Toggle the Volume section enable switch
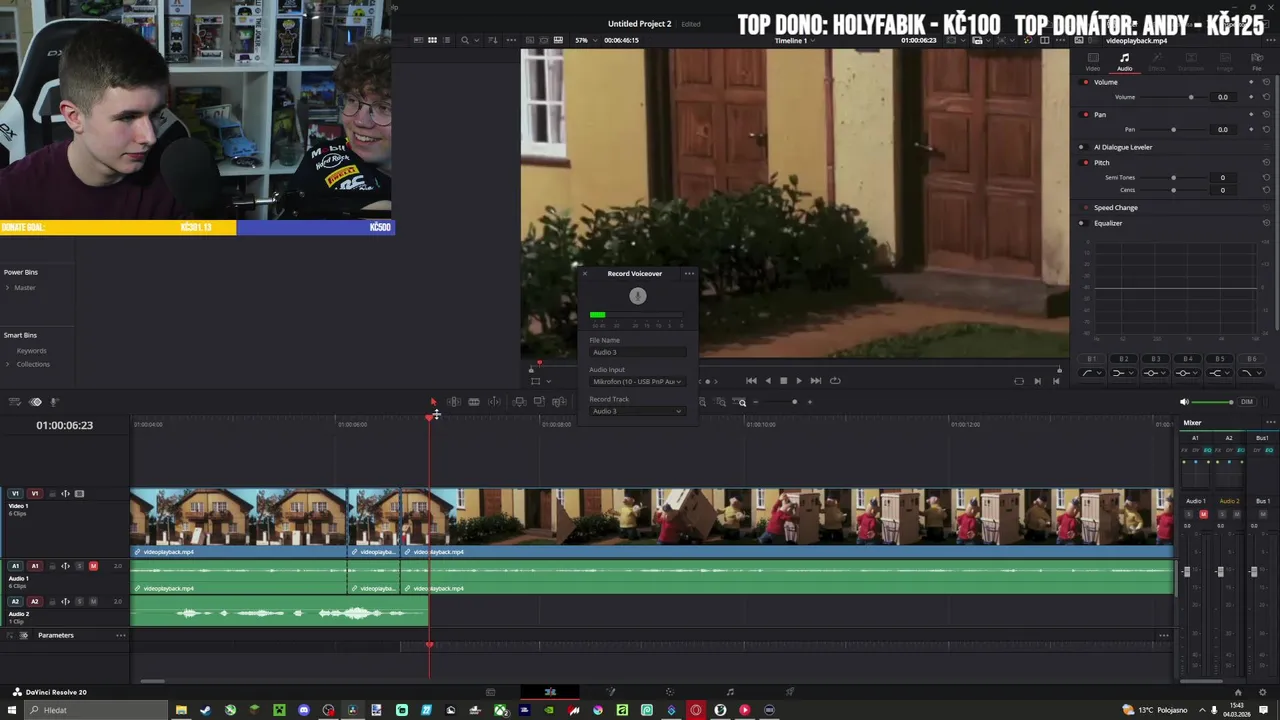Screen dimensions: 1280x720 (x=1086, y=82)
